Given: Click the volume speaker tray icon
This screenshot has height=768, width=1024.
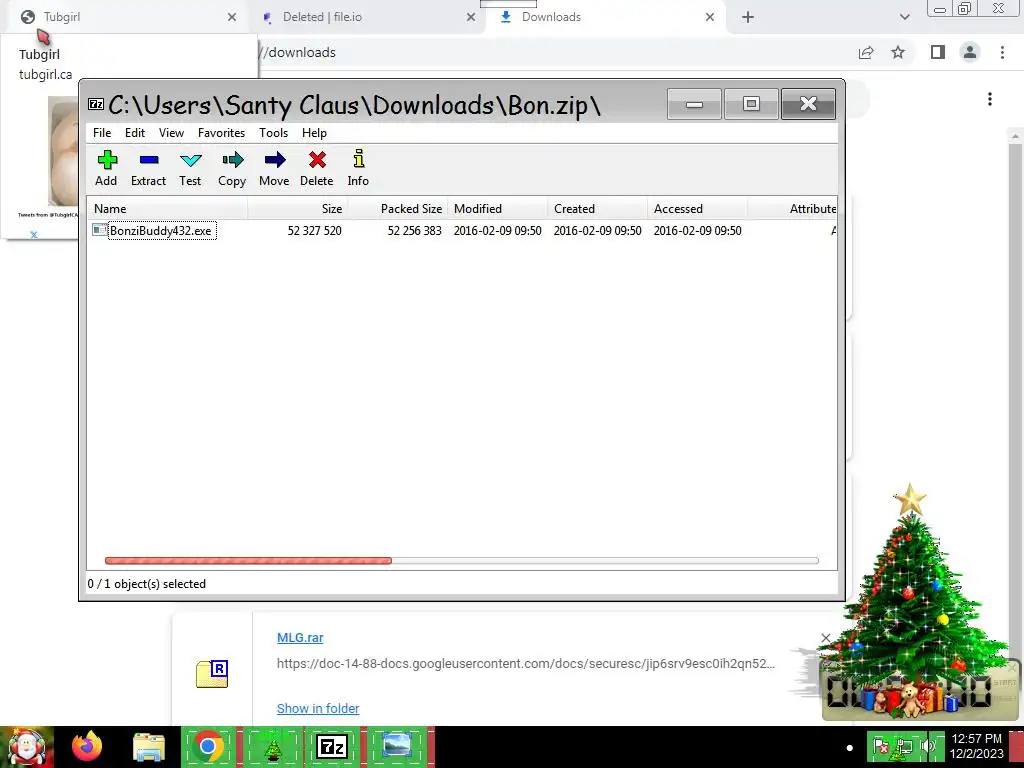Looking at the screenshot, I should coord(928,746).
